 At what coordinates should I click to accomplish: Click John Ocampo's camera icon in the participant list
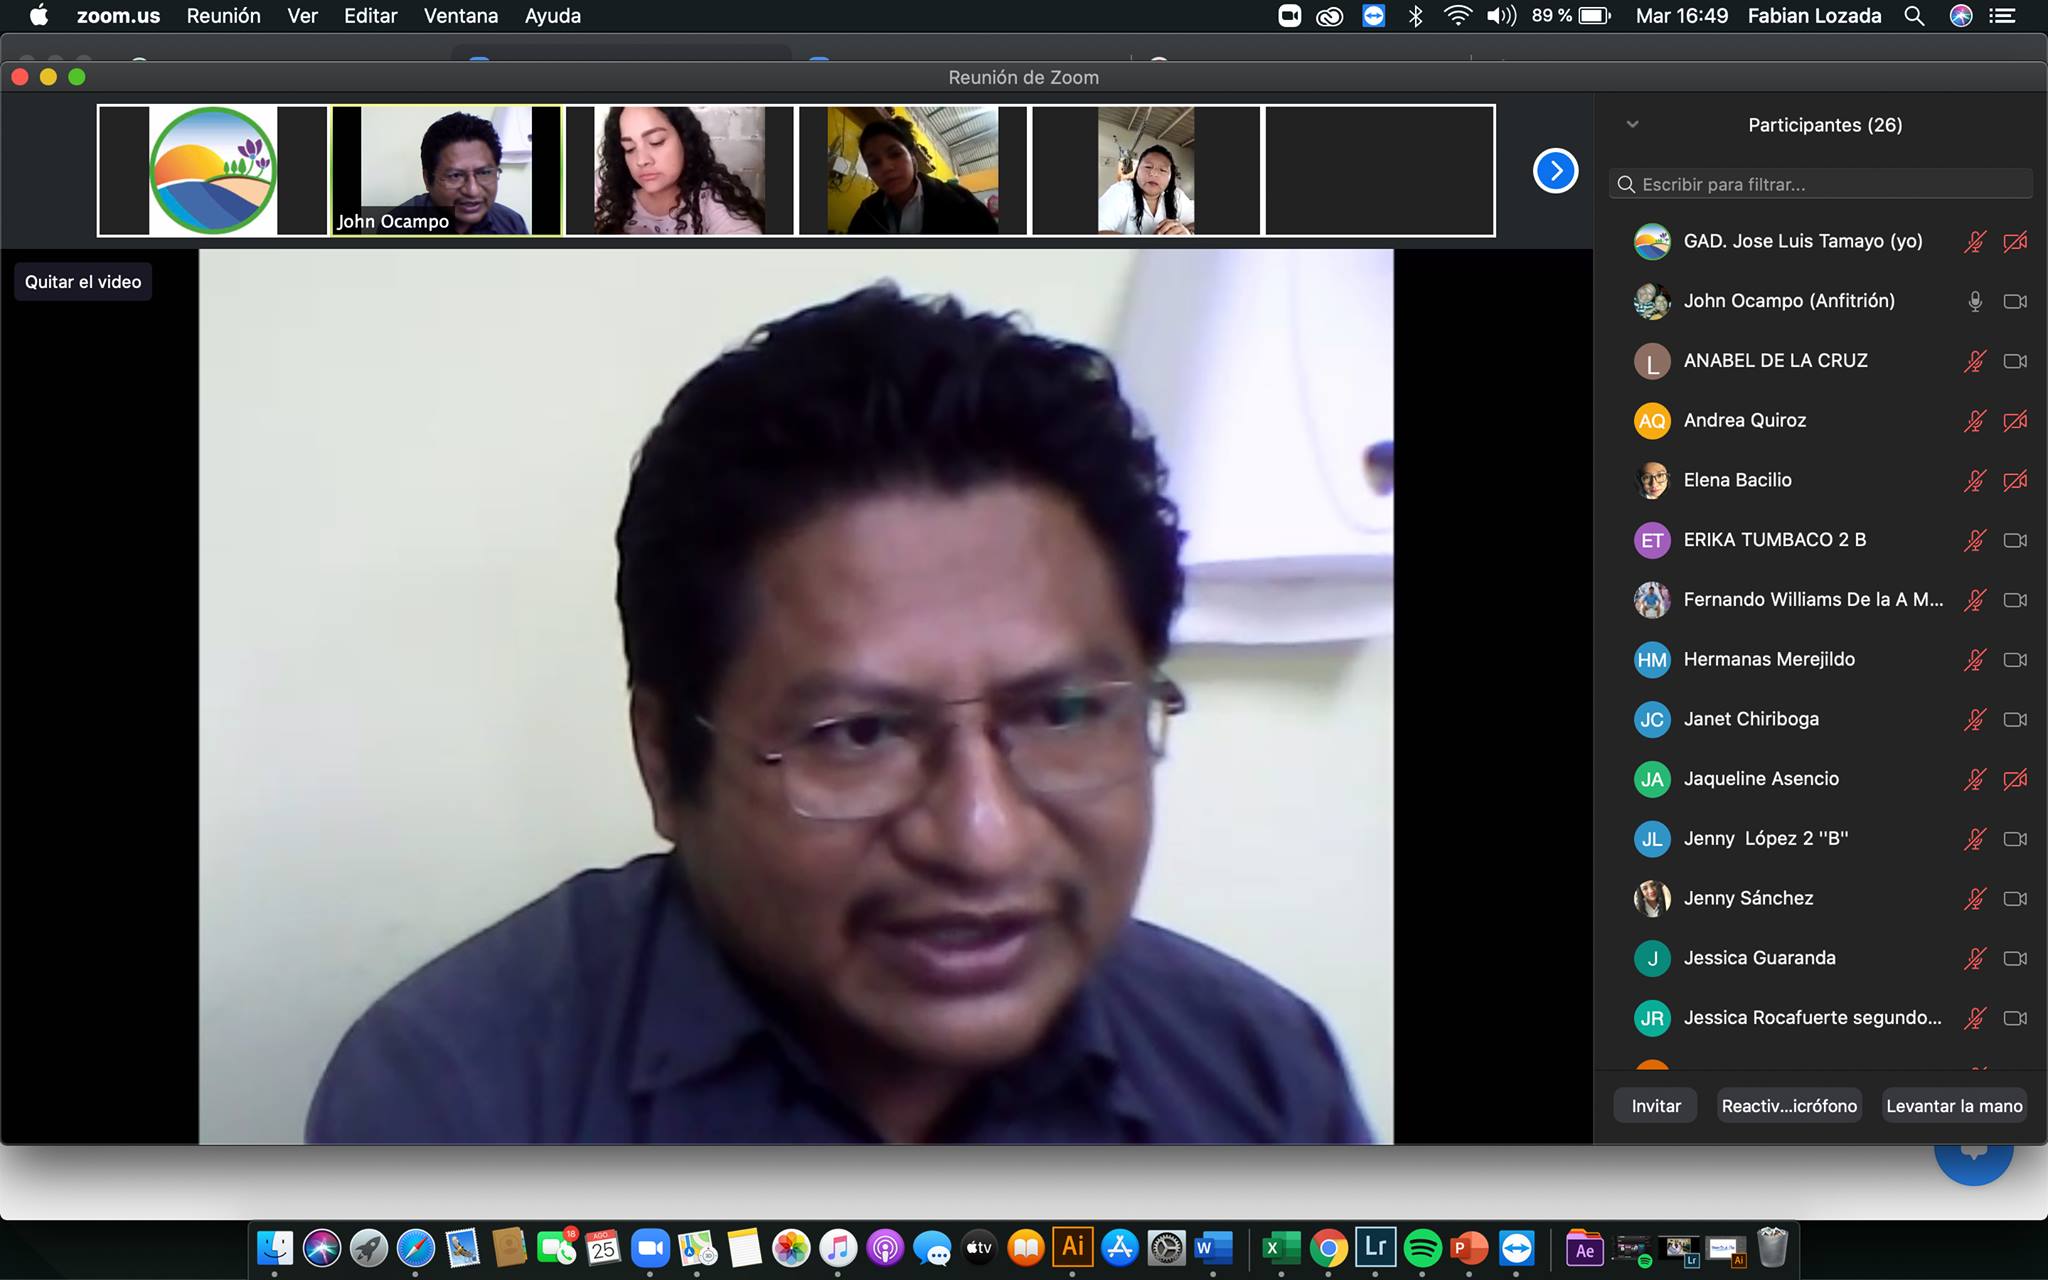2015,301
